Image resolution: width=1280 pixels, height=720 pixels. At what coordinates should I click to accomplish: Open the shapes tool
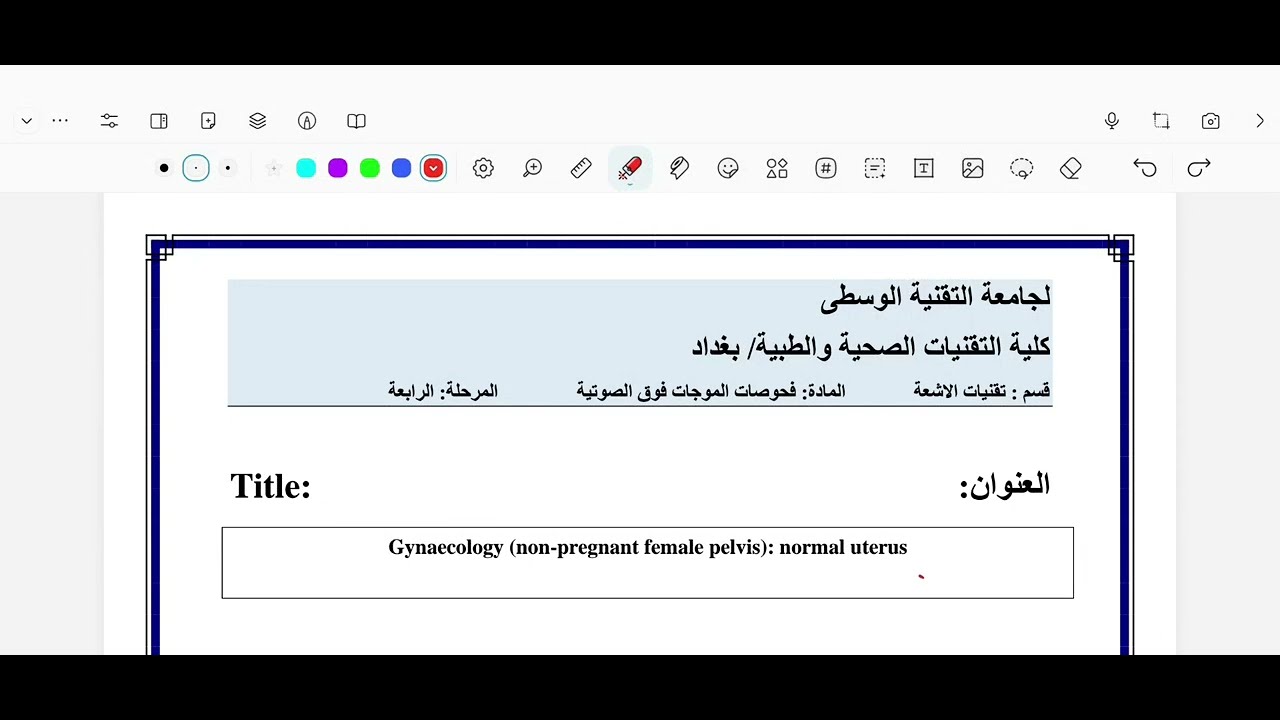(x=777, y=168)
